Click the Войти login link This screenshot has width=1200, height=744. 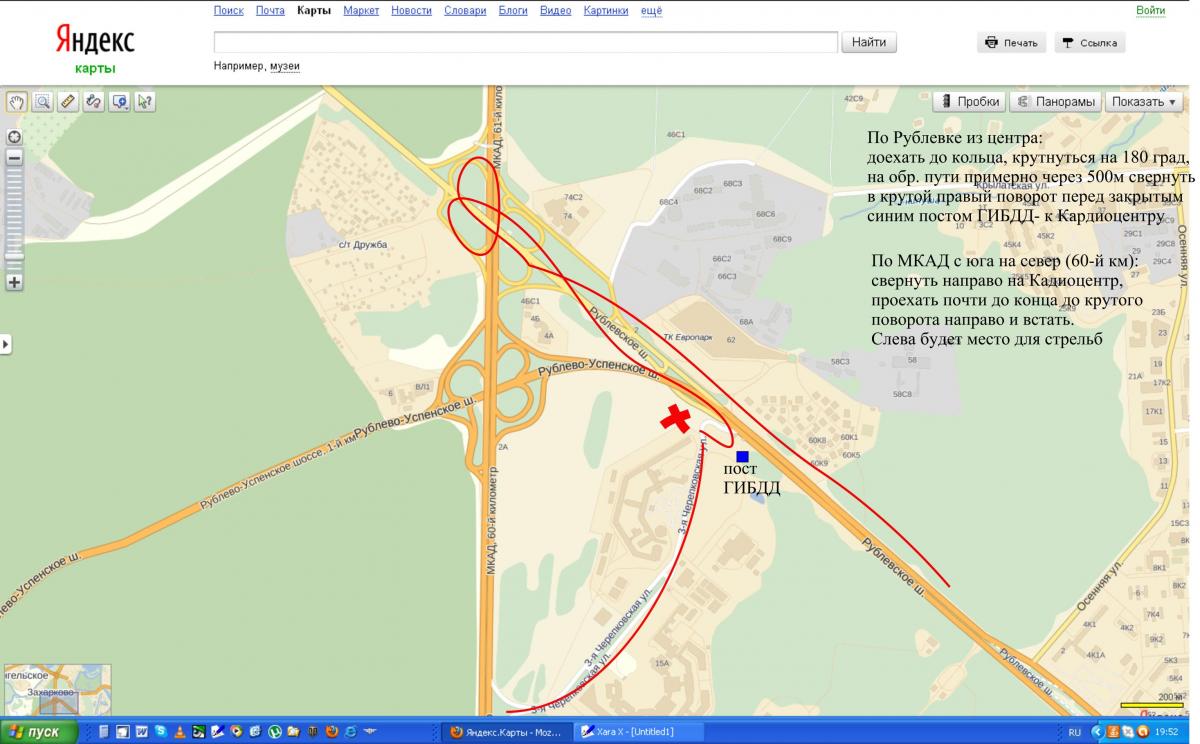click(1151, 11)
